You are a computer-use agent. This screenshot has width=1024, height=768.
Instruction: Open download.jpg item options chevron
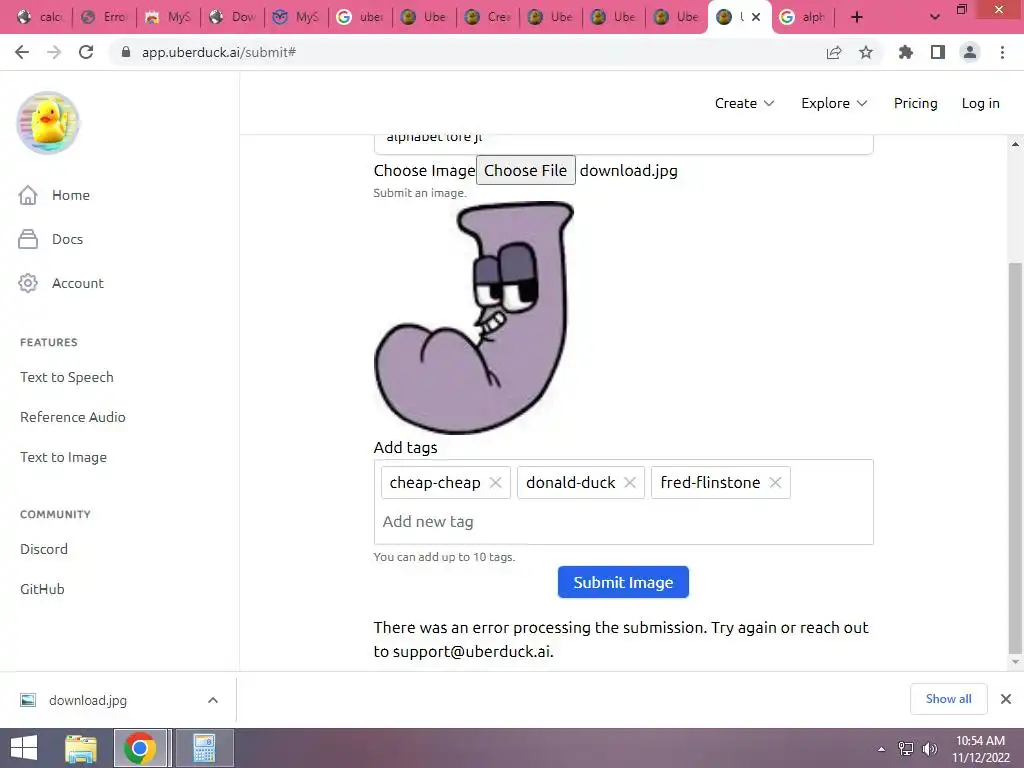(213, 700)
